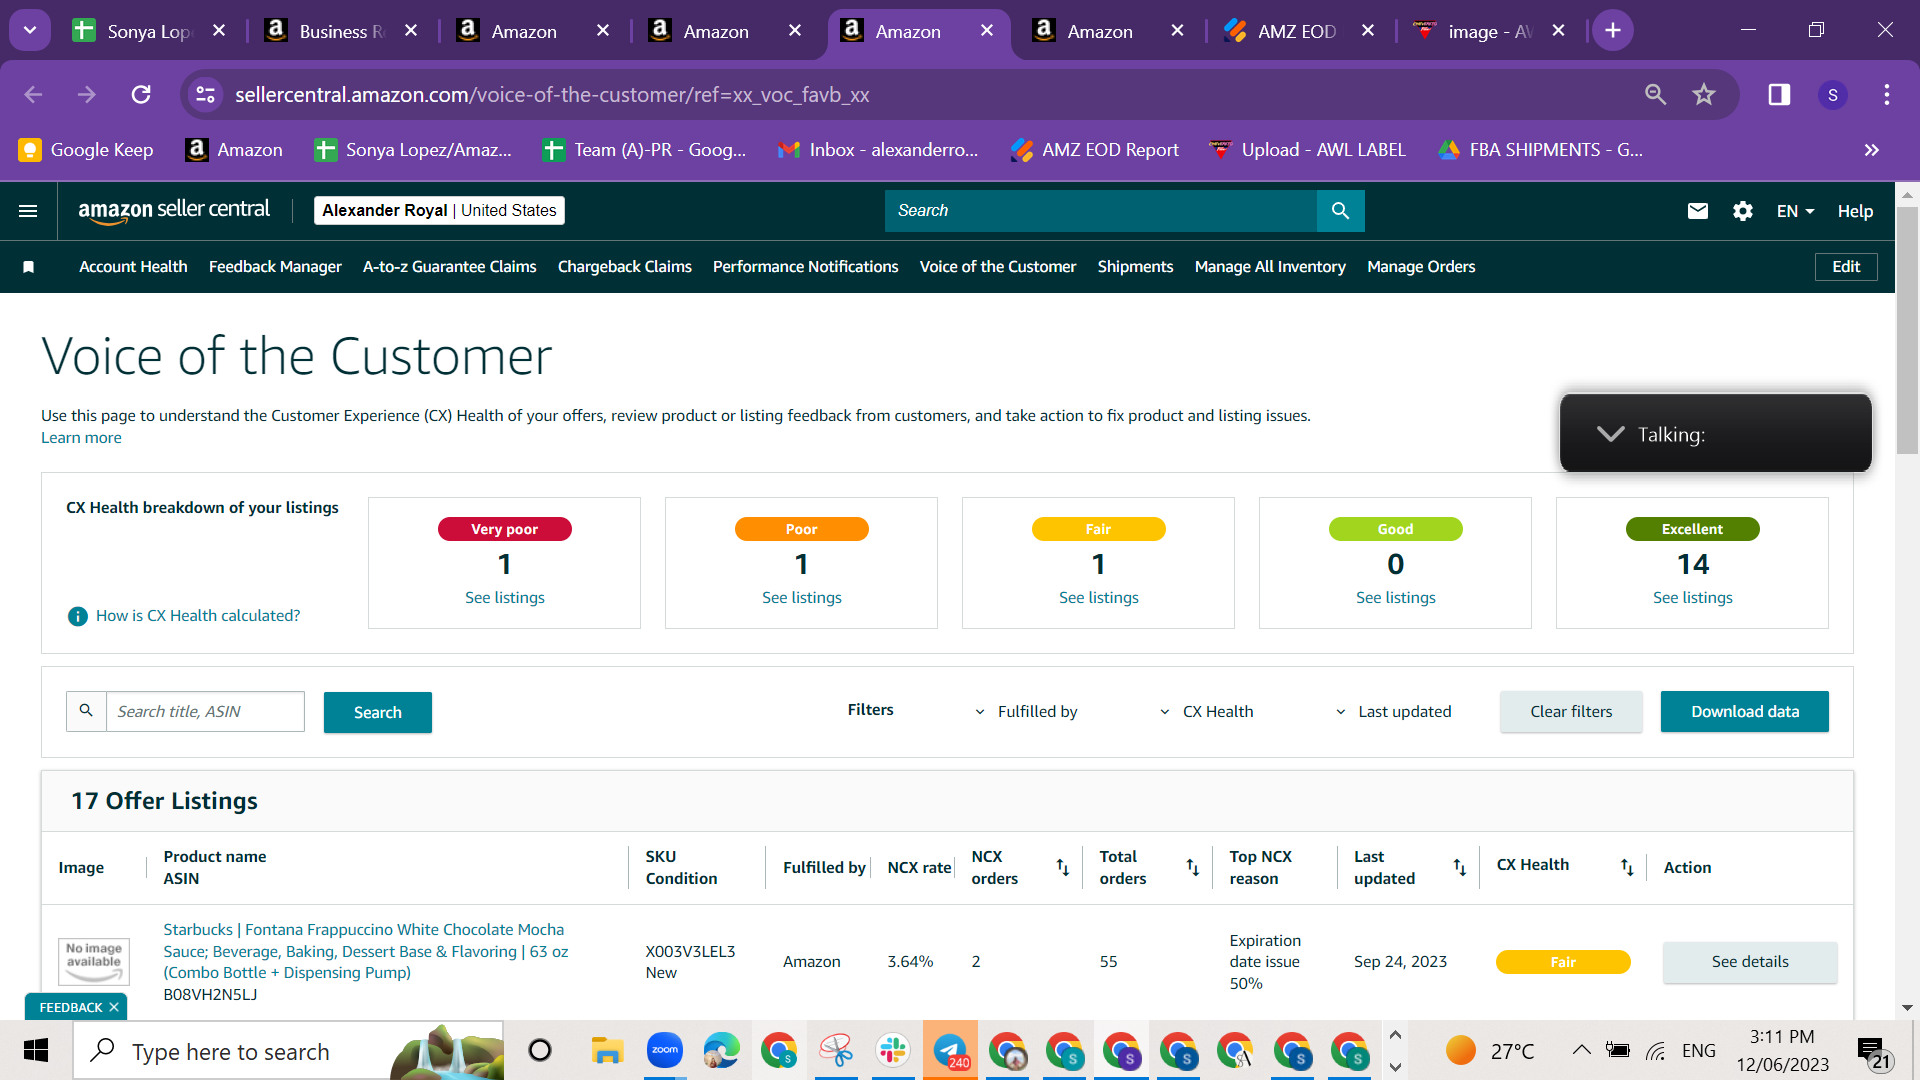Open the Learn more link
1920x1080 pixels.
(81, 438)
